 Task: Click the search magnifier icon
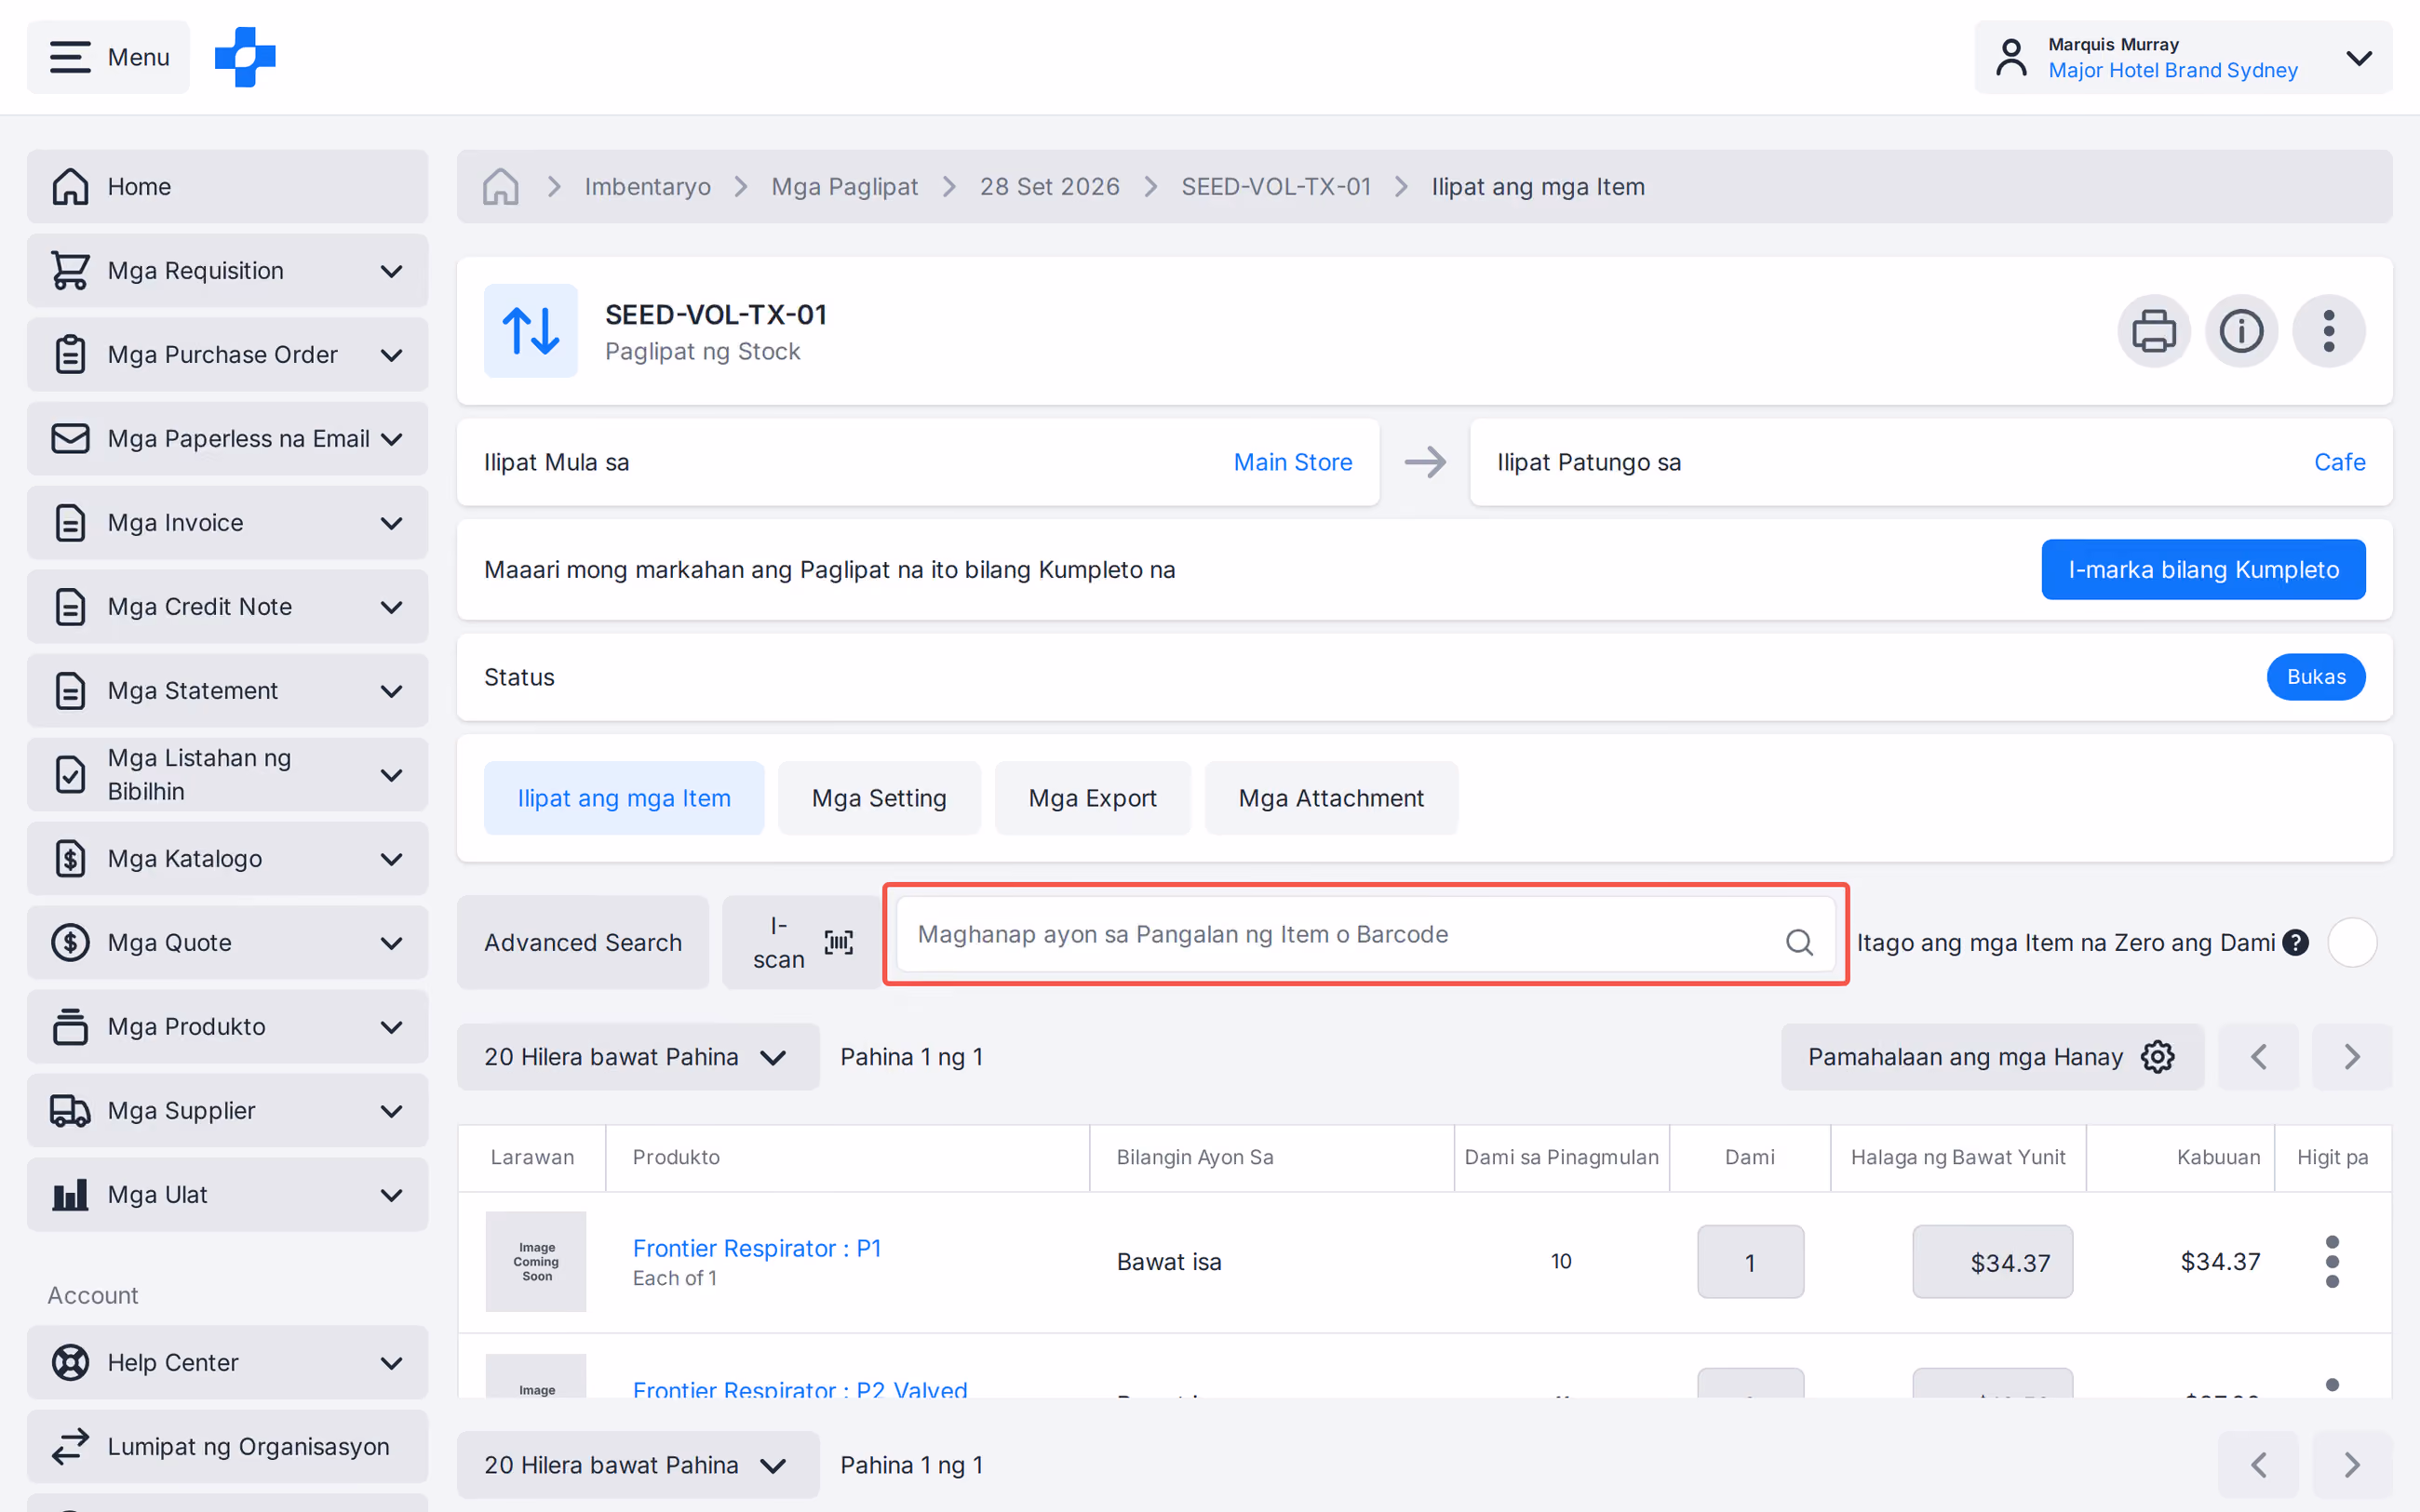pyautogui.click(x=1799, y=941)
